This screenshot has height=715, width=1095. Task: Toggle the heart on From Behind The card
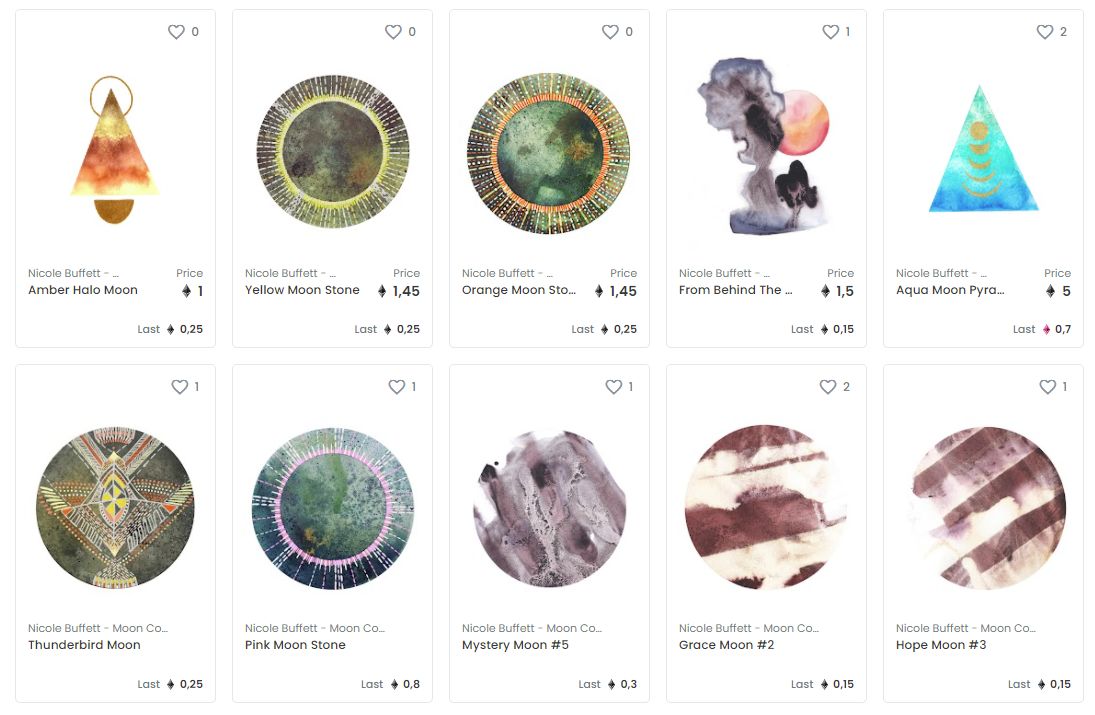coord(830,31)
